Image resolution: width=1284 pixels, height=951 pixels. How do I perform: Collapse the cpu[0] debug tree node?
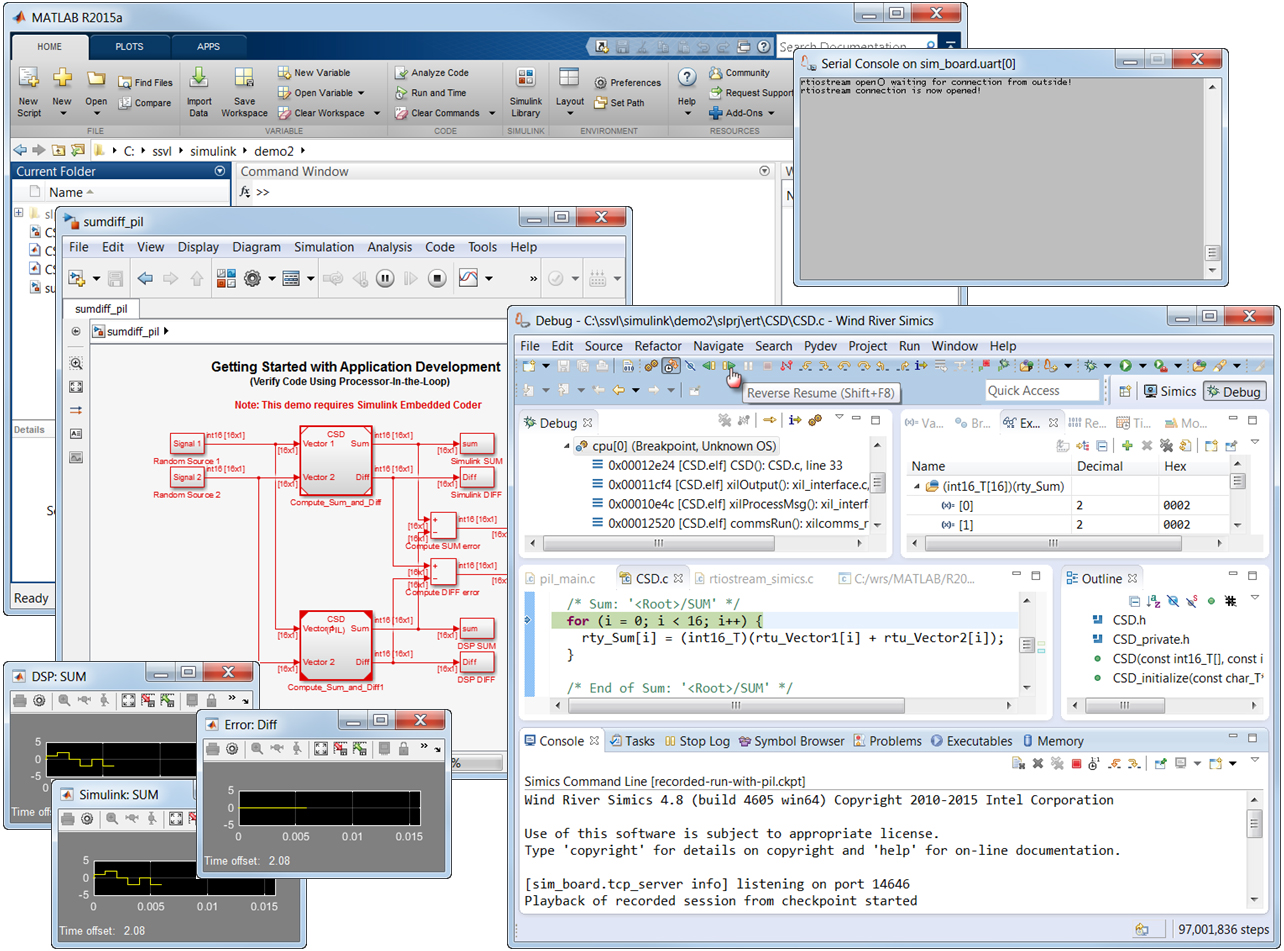569,446
